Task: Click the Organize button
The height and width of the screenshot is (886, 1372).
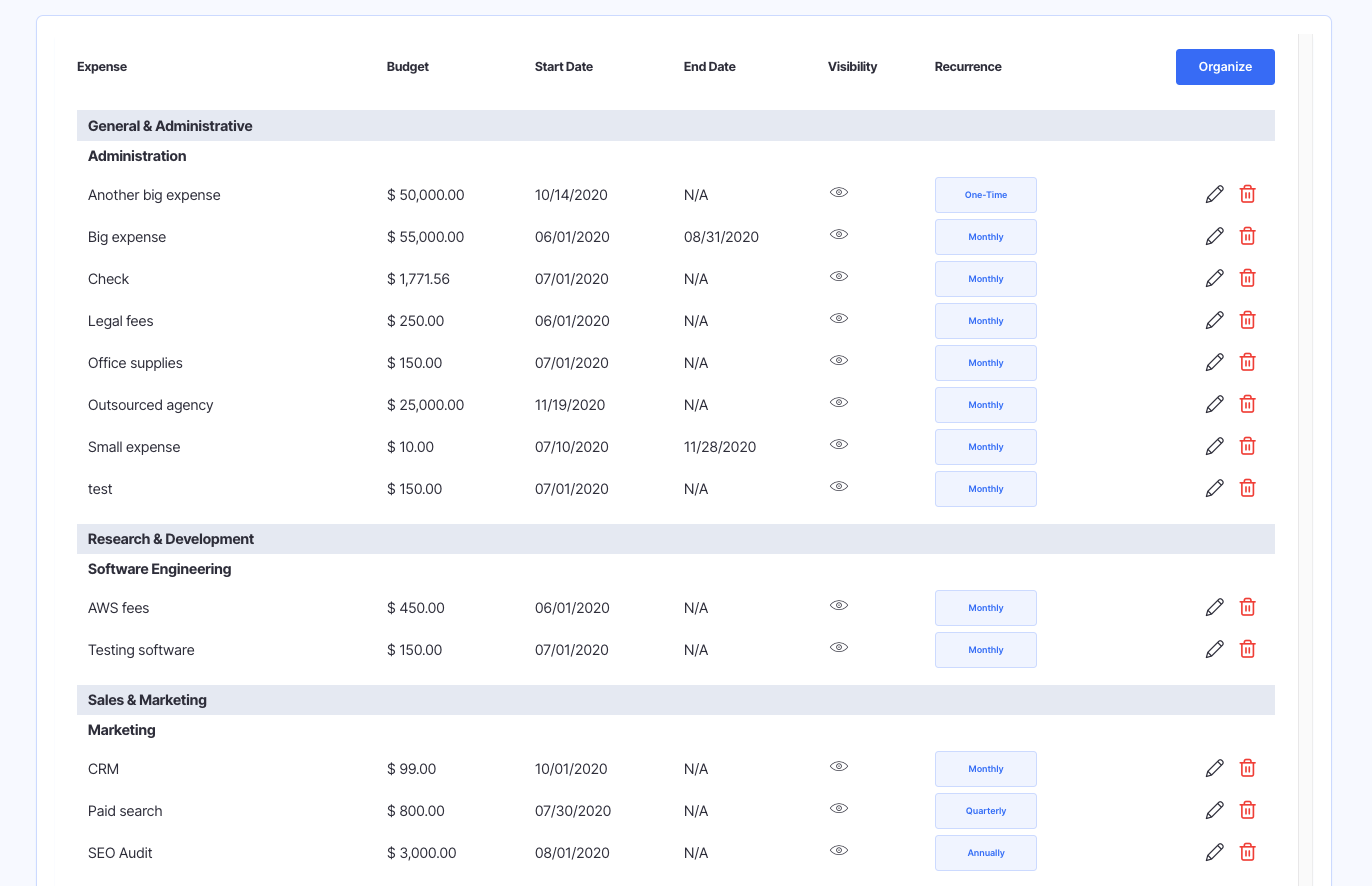Action: pos(1225,66)
